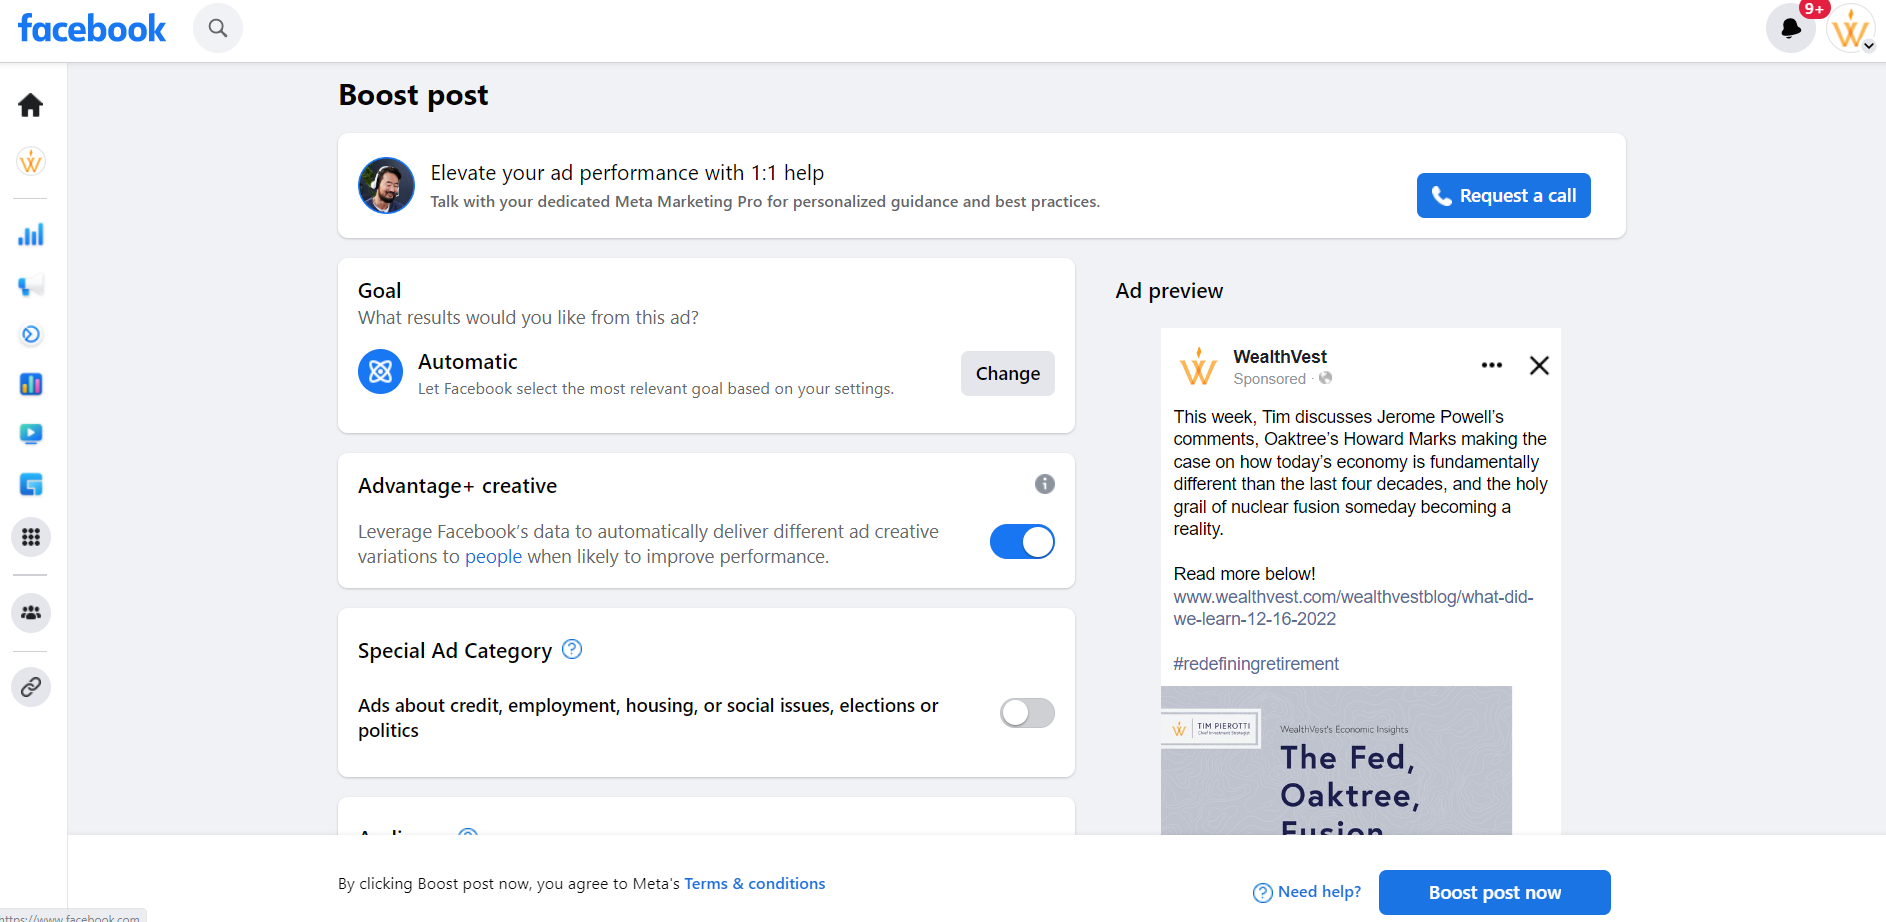Follow the 'people' link in Advantage+ description

(x=493, y=557)
